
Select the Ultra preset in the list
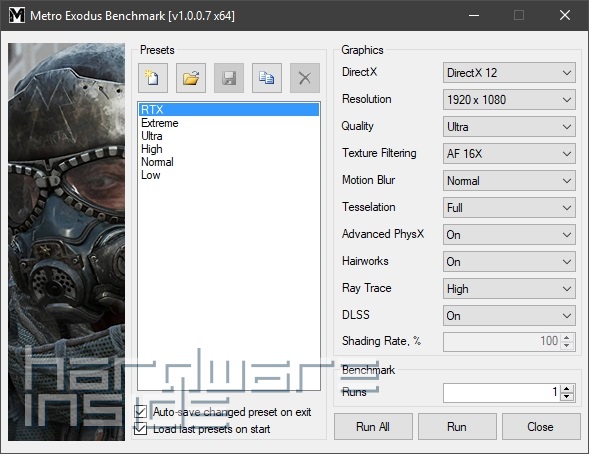pyautogui.click(x=229, y=136)
